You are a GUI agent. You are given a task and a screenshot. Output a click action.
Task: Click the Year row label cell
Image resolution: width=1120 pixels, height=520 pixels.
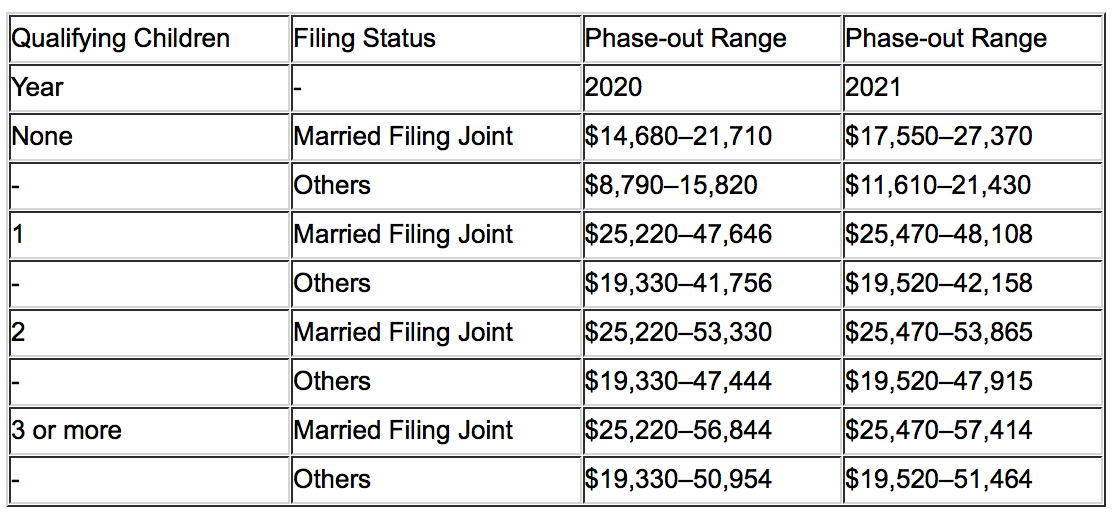[149, 87]
